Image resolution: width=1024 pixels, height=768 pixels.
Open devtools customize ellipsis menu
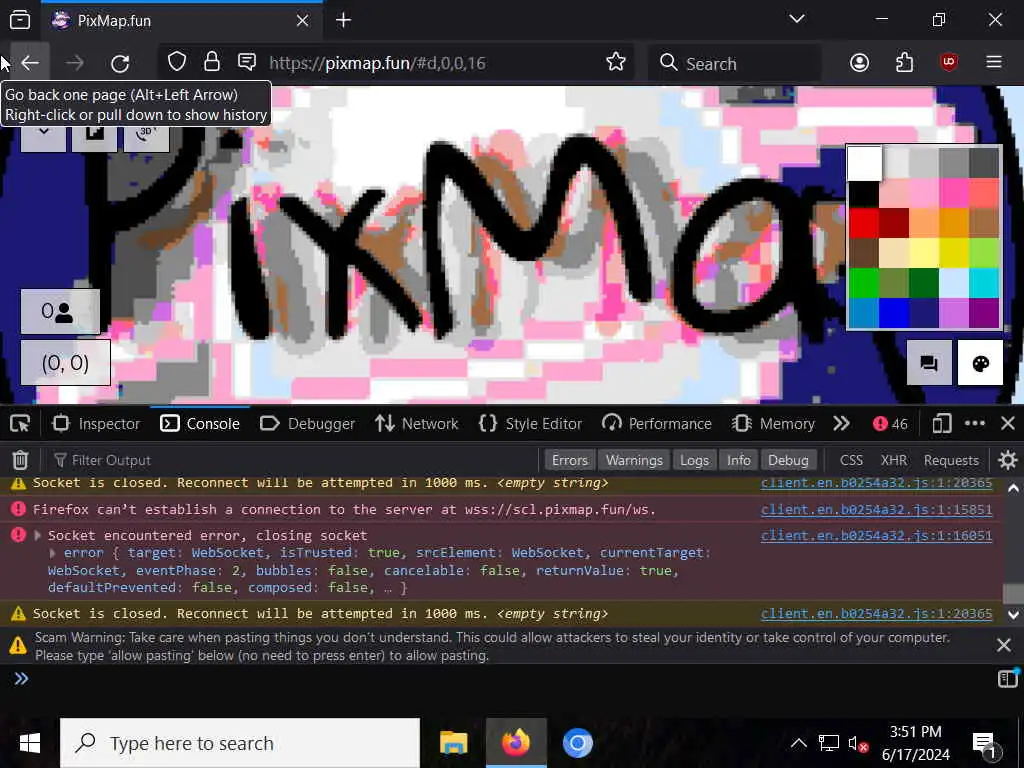click(x=974, y=424)
